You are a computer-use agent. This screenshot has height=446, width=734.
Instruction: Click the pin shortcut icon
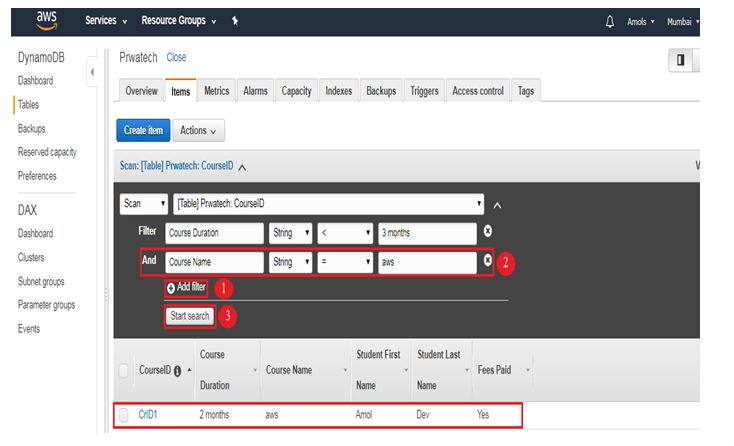(x=235, y=21)
